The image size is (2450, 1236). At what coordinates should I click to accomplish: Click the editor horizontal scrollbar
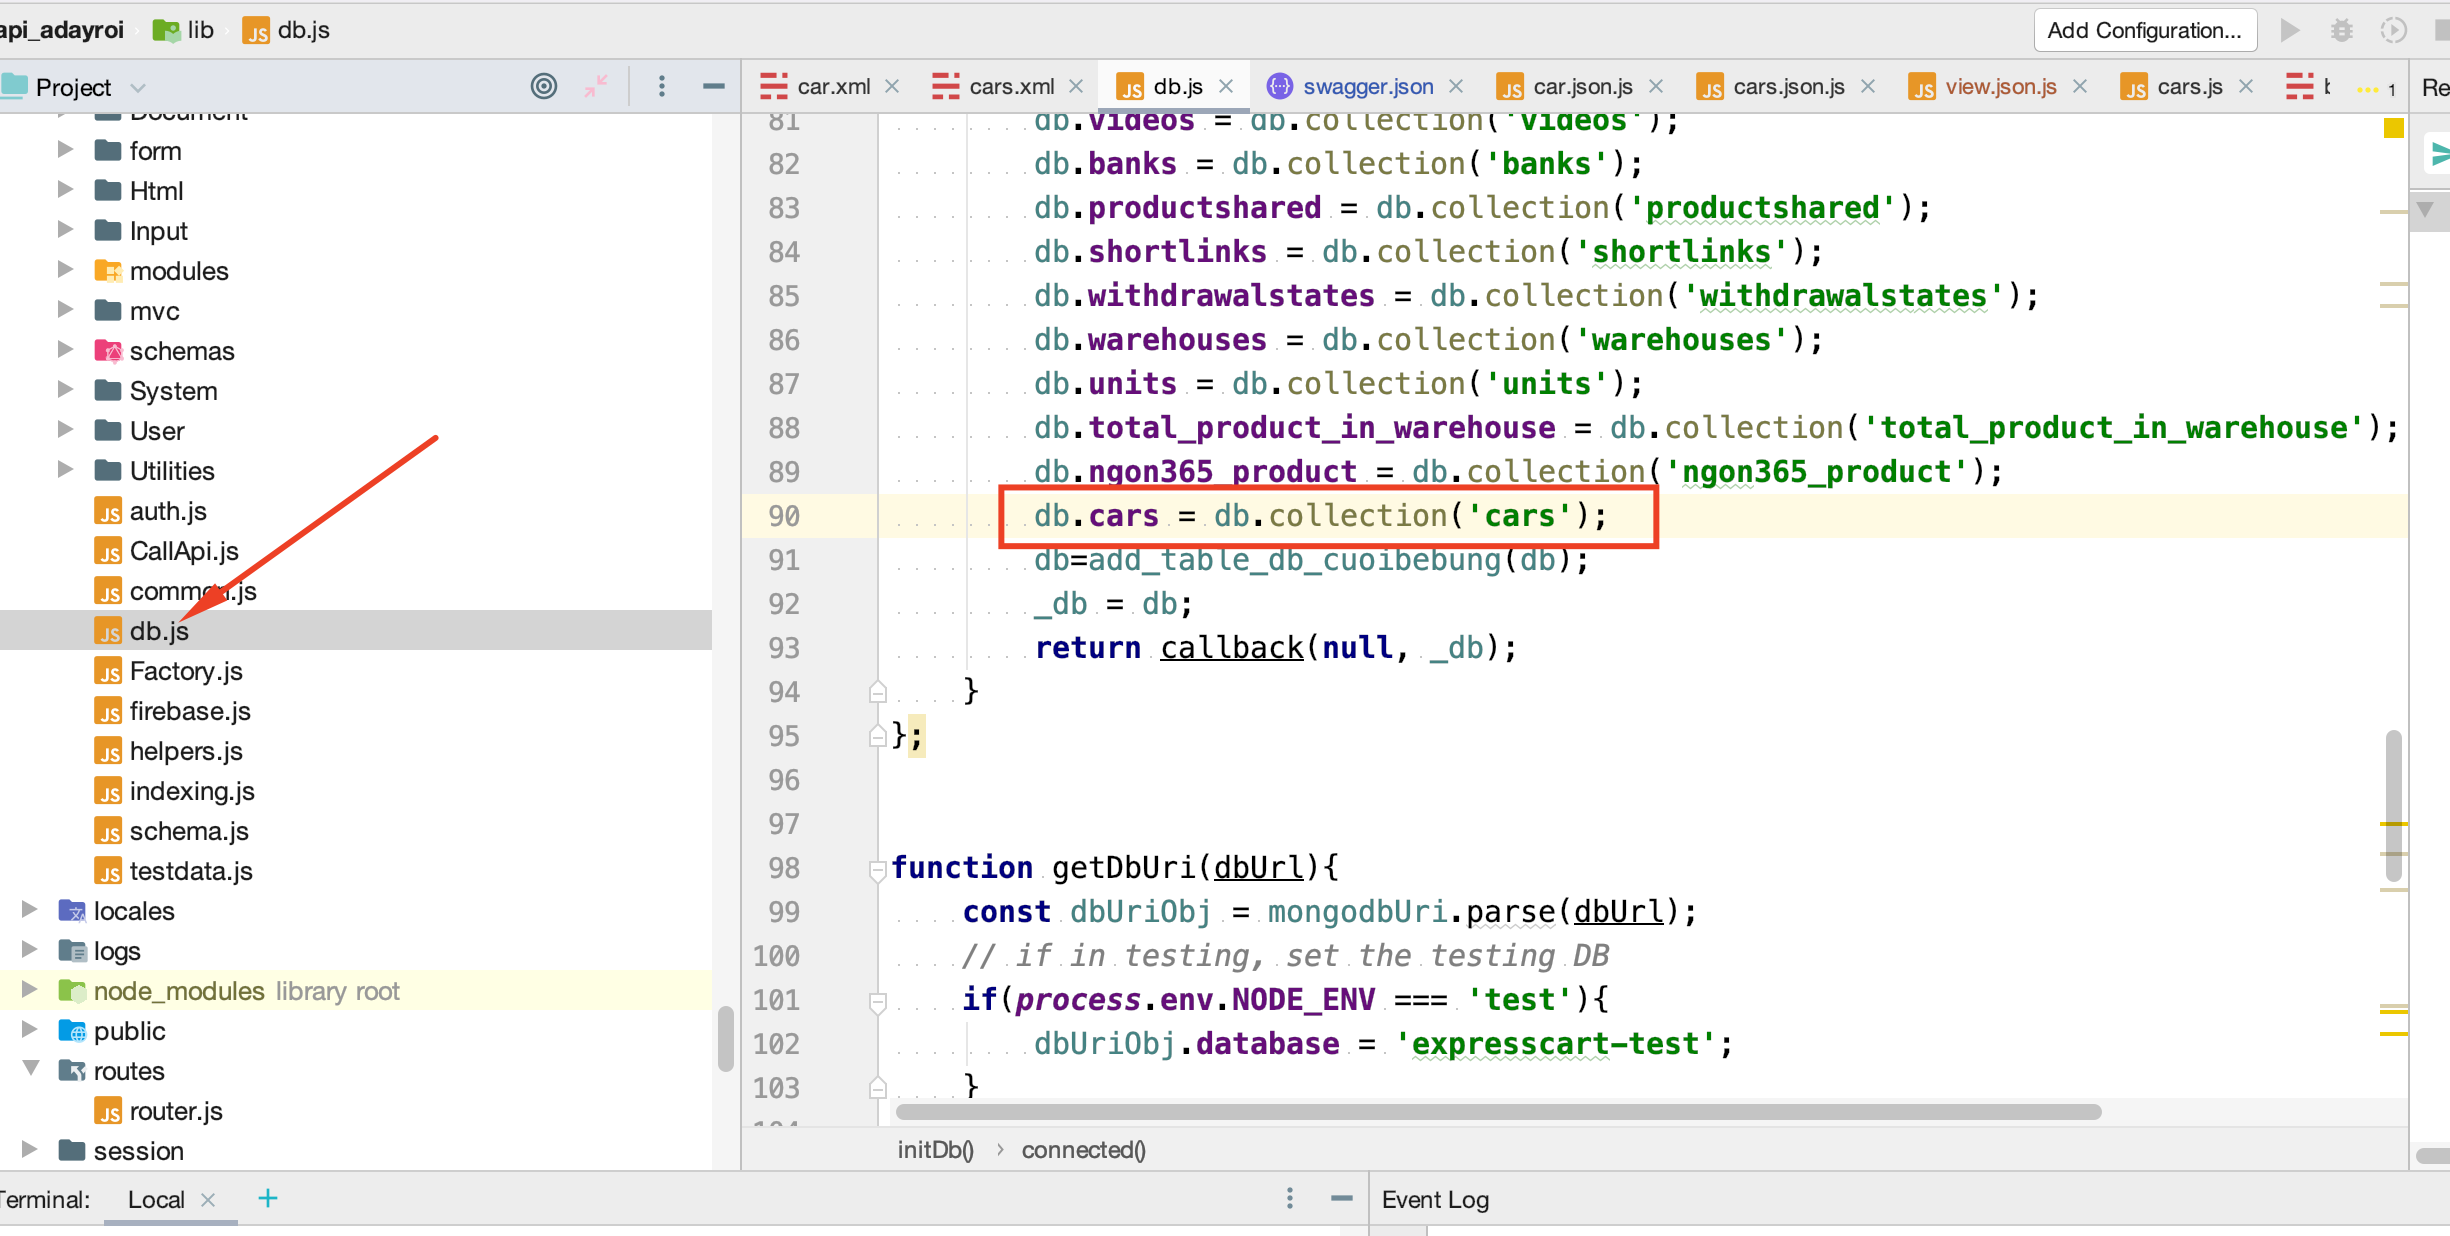(1498, 1111)
